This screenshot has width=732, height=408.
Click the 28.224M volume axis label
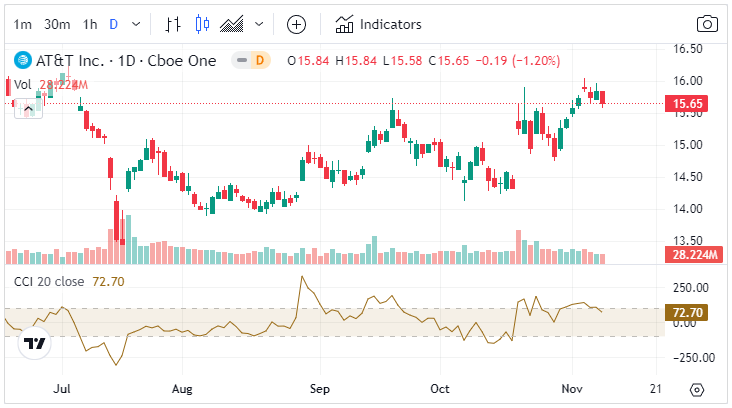click(694, 255)
